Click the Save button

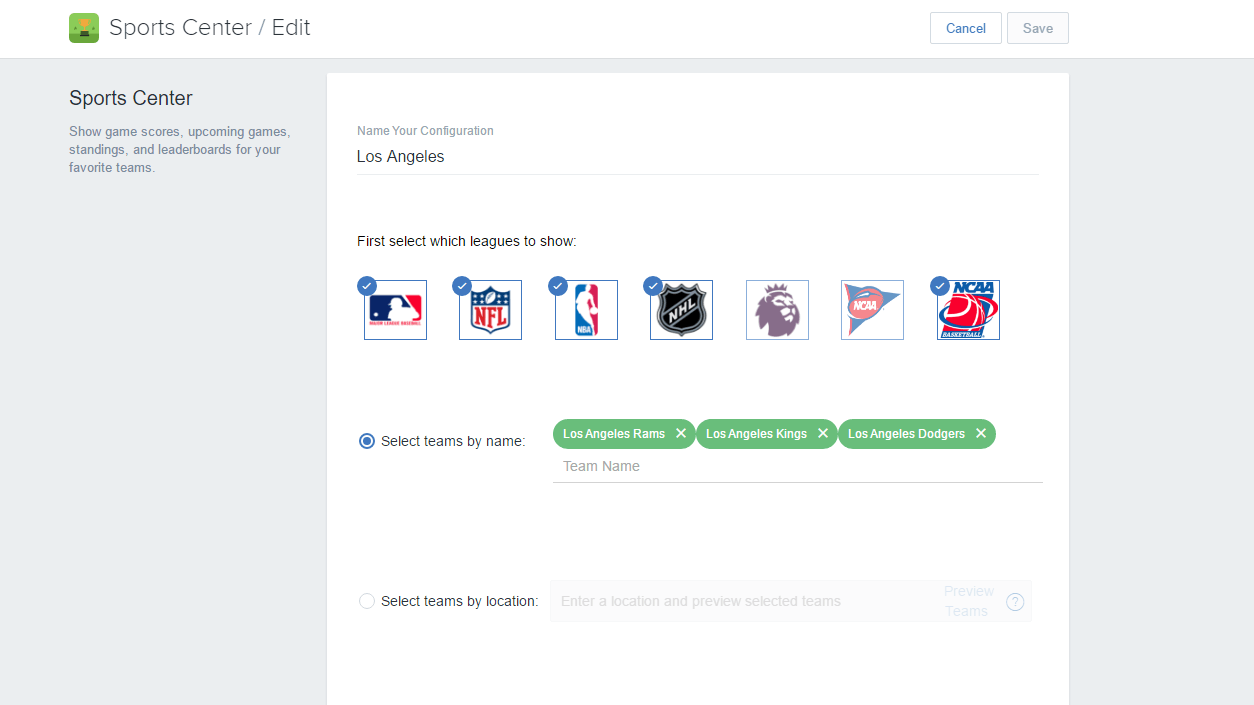pyautogui.click(x=1038, y=28)
